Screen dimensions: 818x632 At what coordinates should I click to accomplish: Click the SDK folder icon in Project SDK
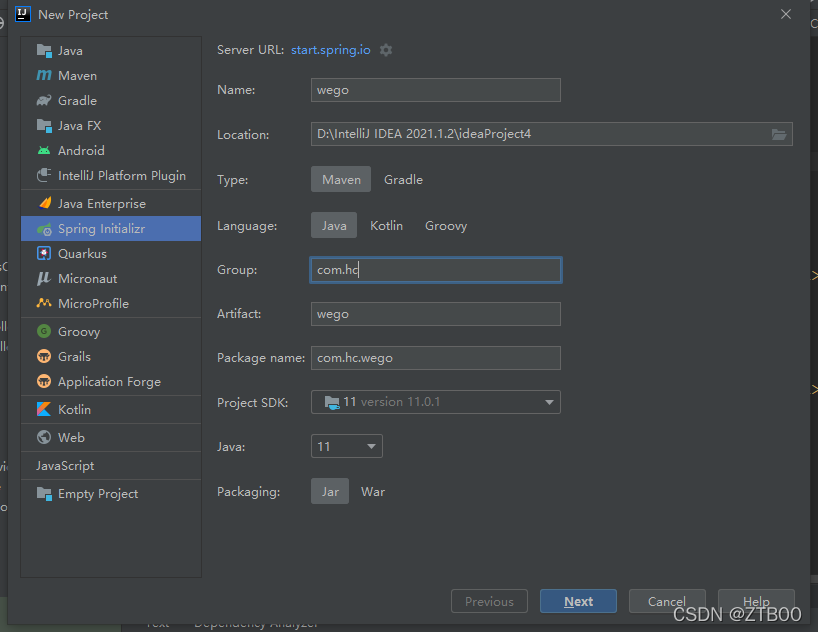[332, 402]
